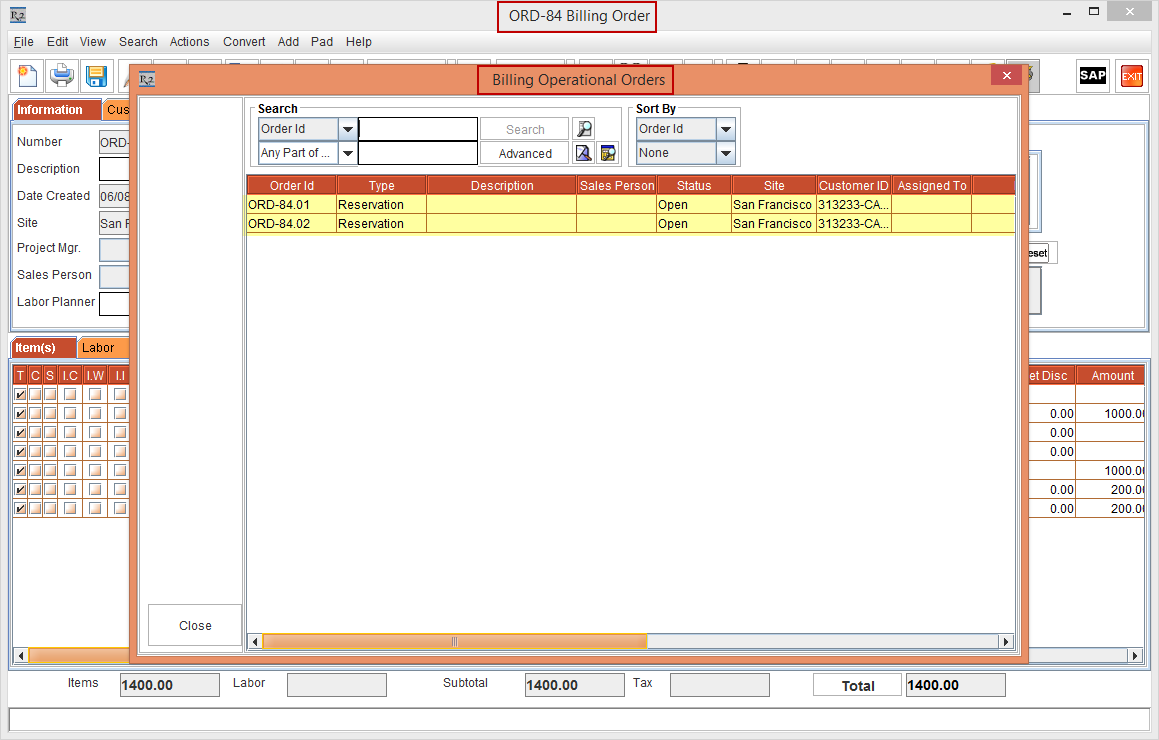Open the Order Id search field dropdown
1159x740 pixels.
pos(347,128)
